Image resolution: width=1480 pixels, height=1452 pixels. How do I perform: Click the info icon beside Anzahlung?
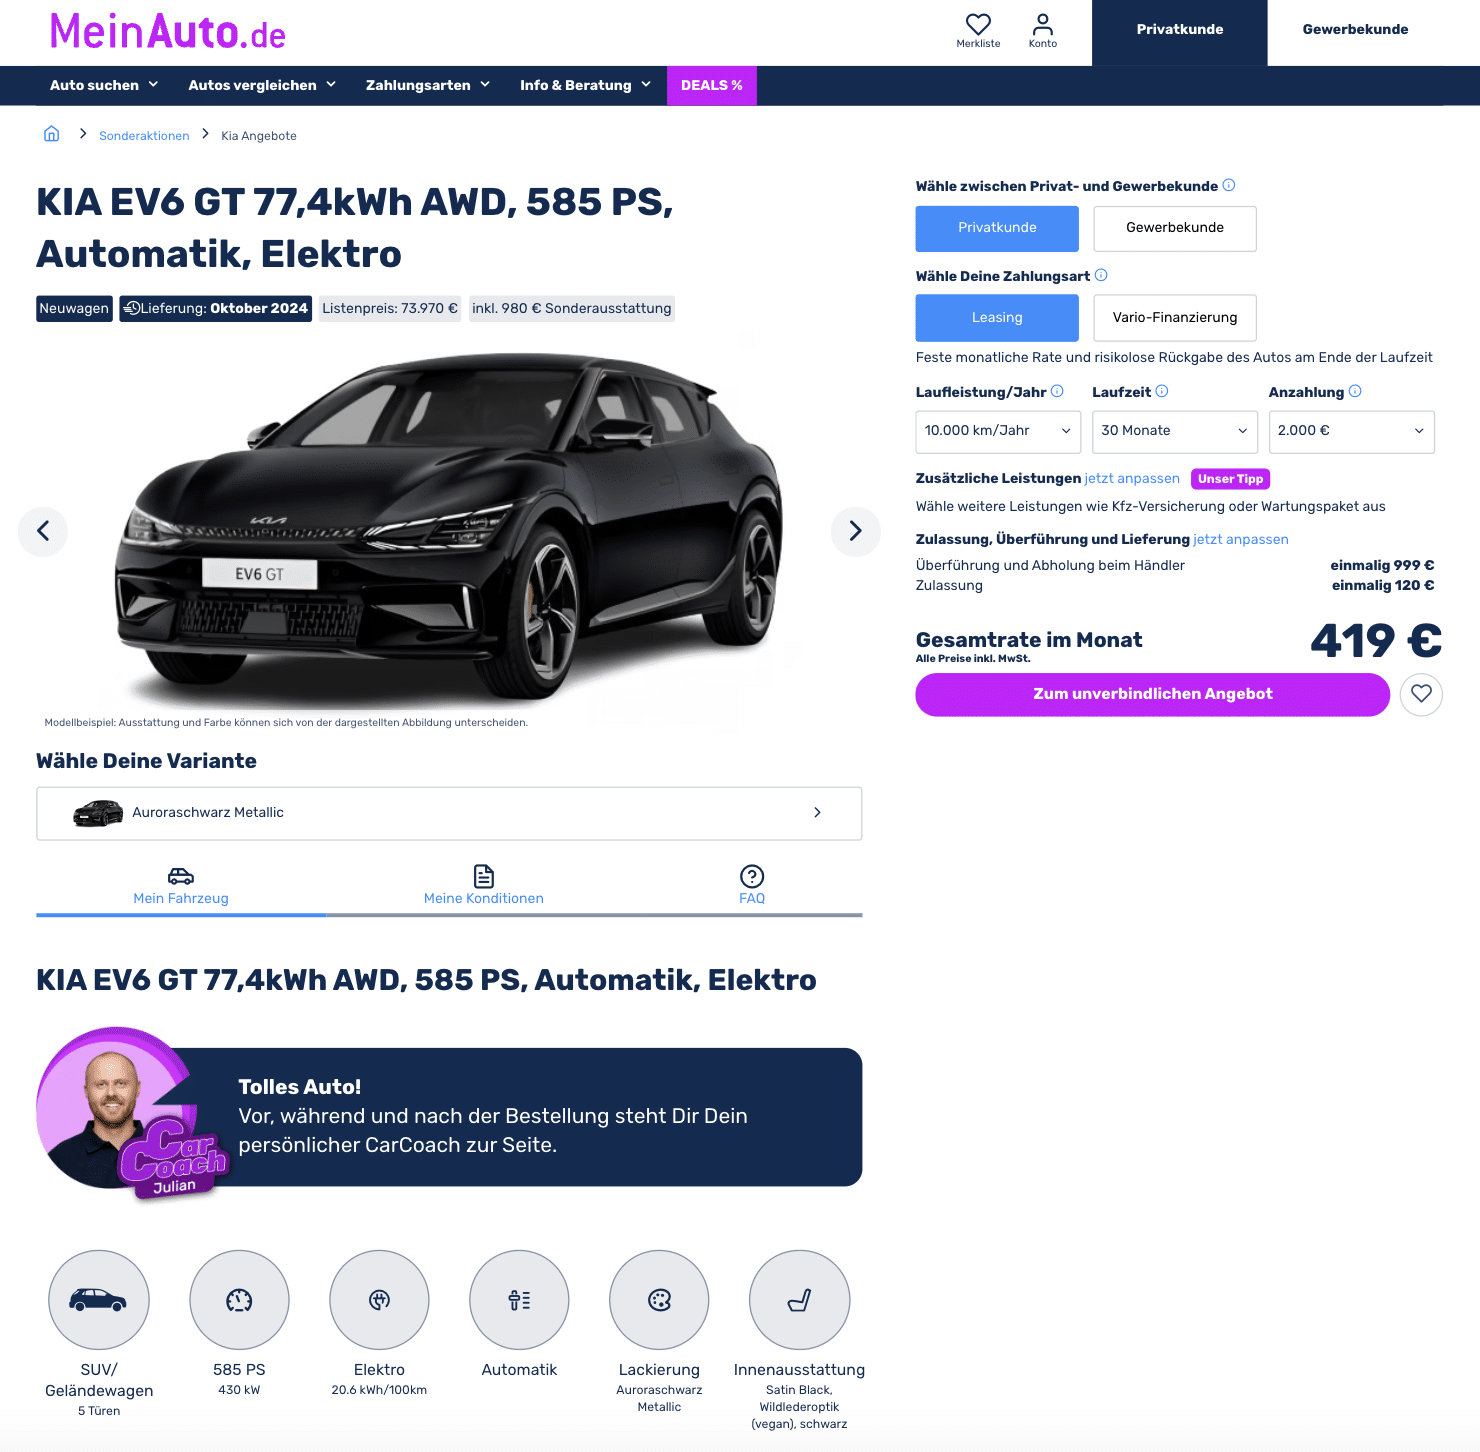click(x=1355, y=391)
